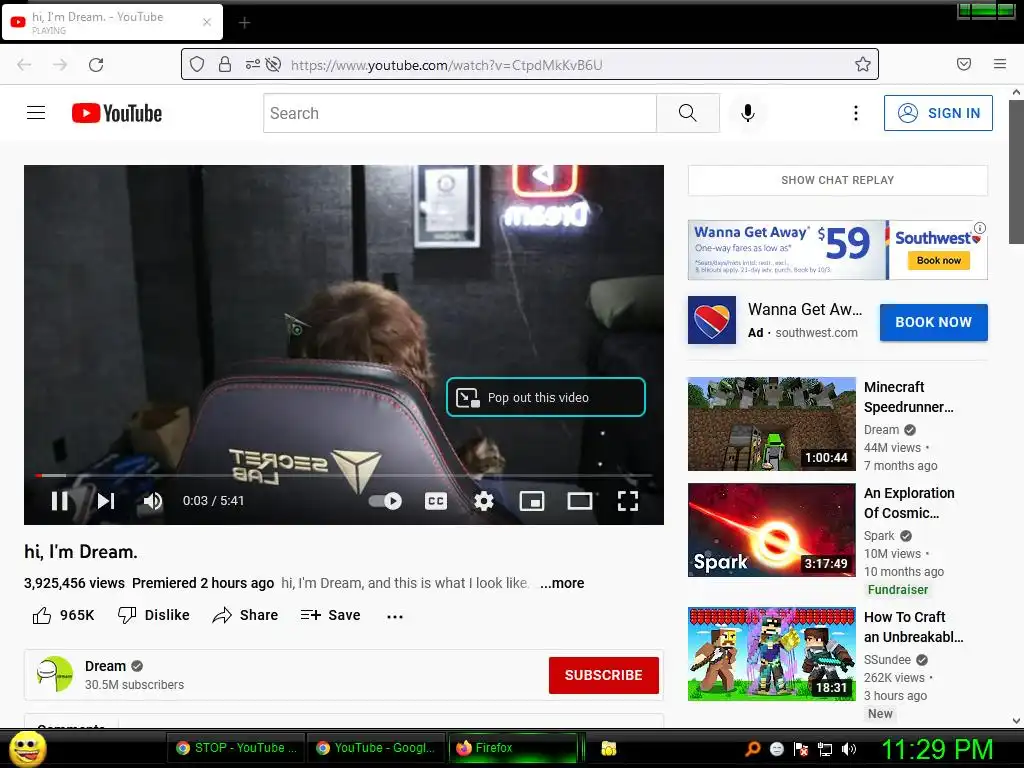This screenshot has height=768, width=1024.
Task: Open SSundee channel link
Action: (x=888, y=660)
